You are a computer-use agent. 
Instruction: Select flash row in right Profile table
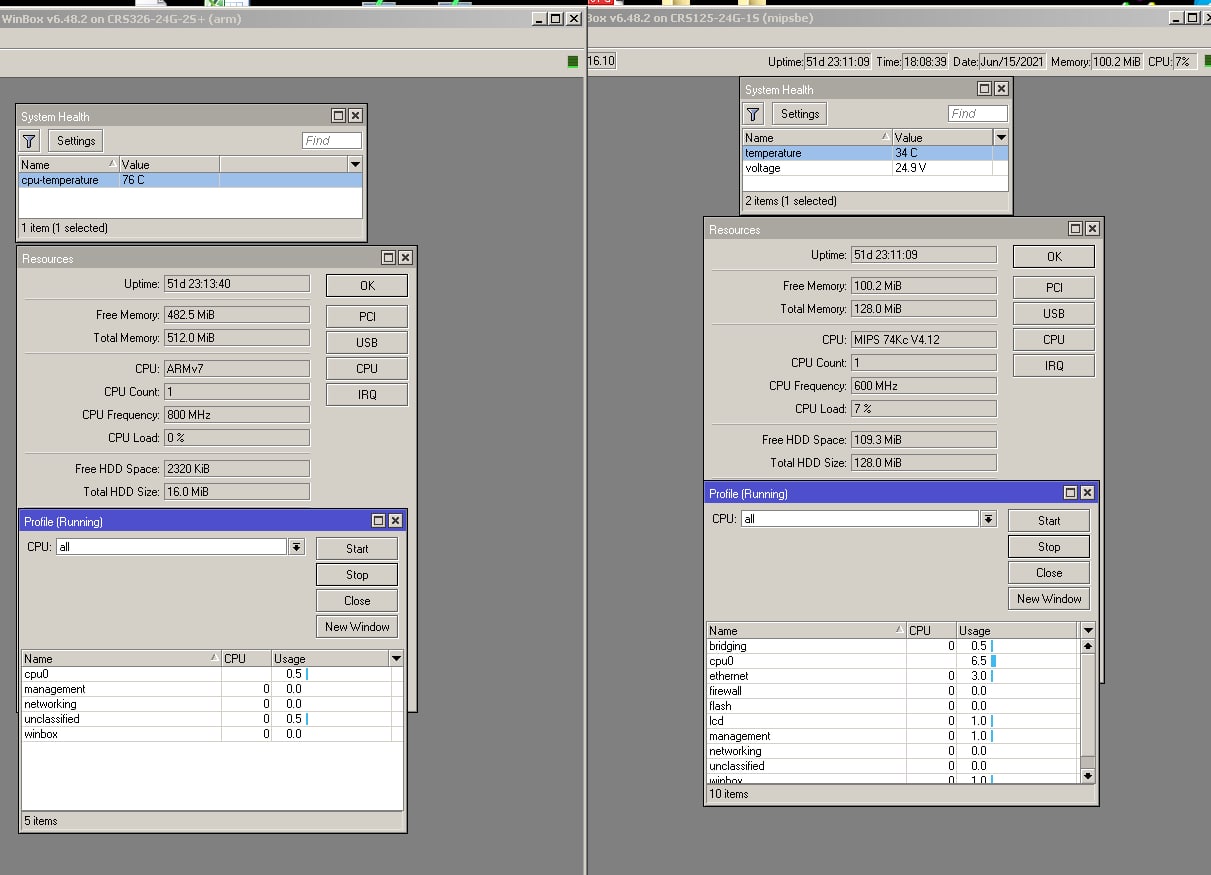coord(893,706)
